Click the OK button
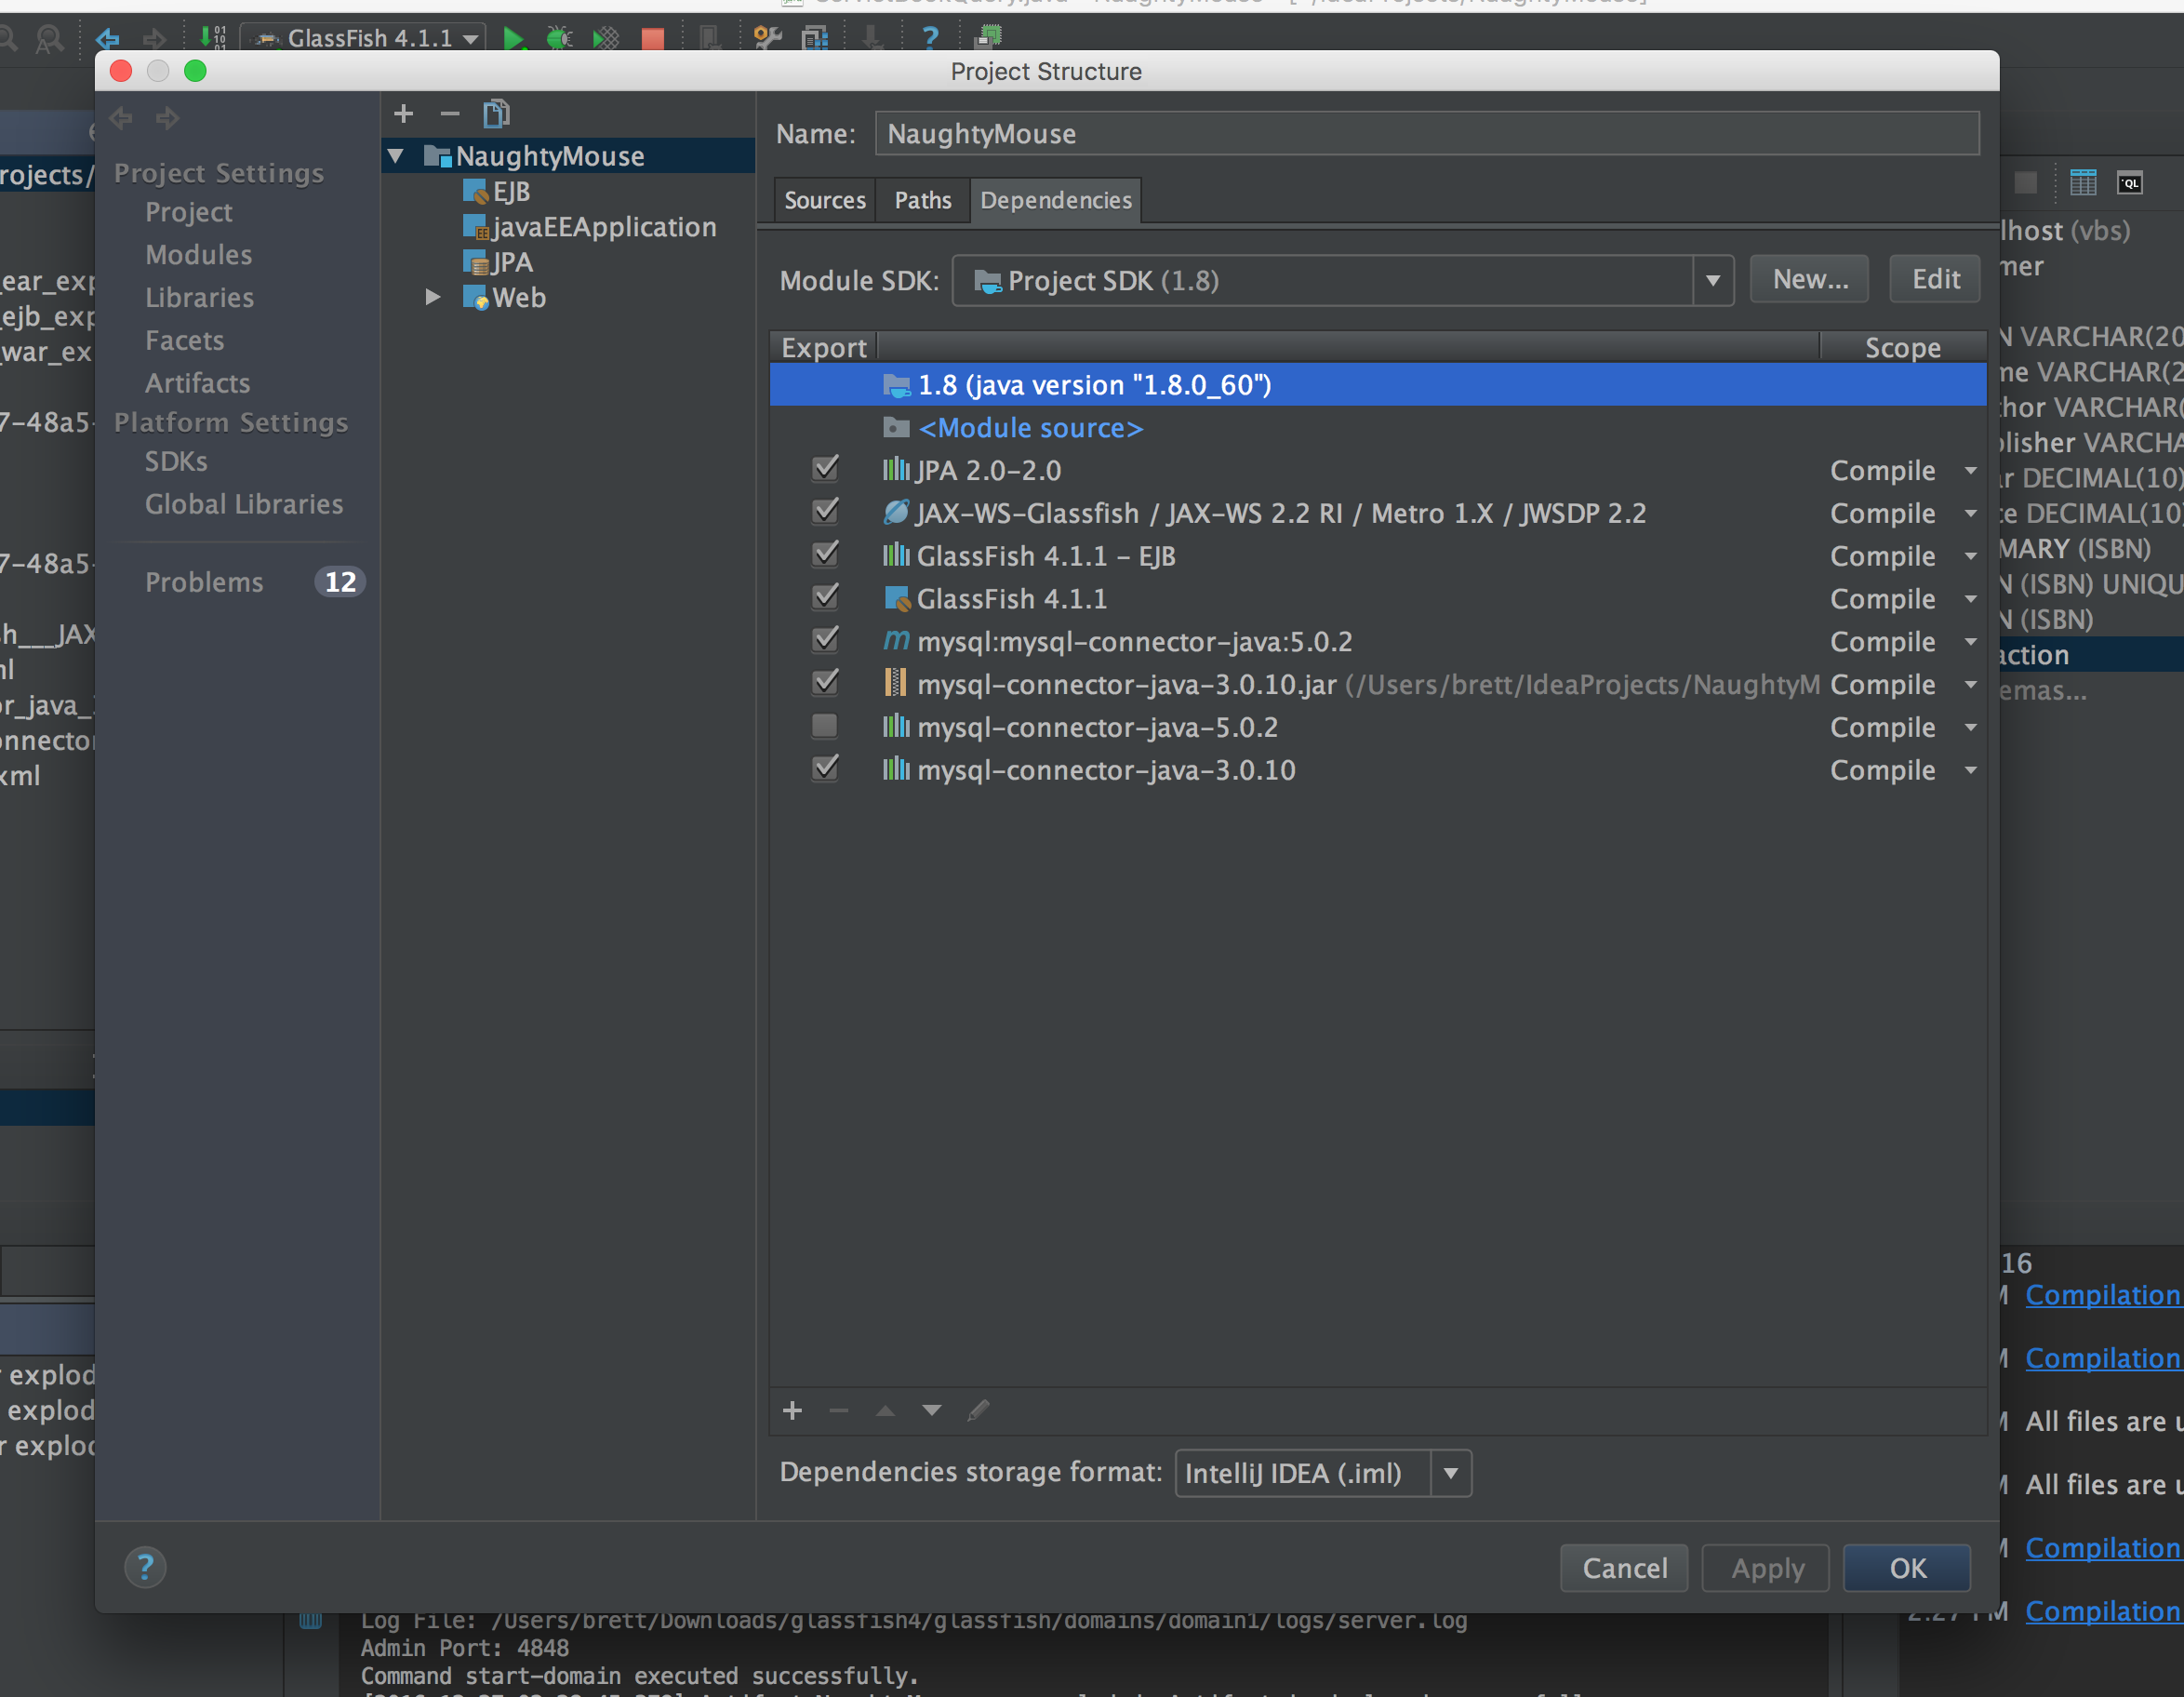 (x=1907, y=1567)
